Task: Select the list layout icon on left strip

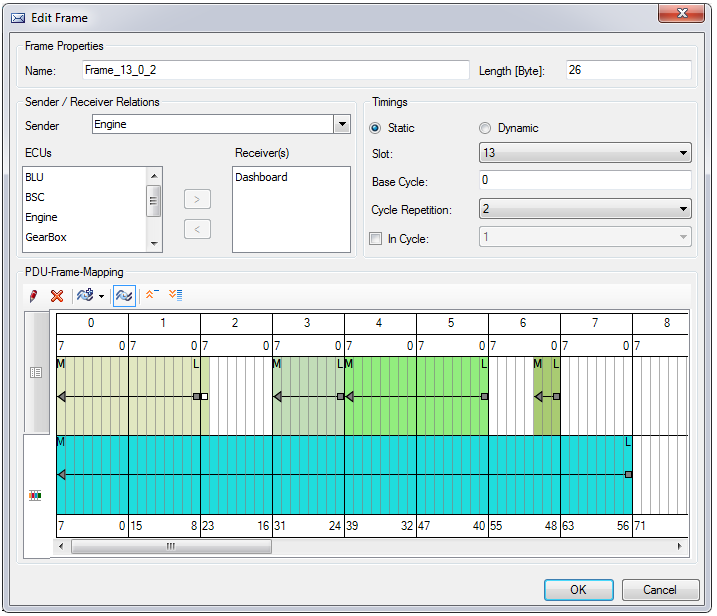Action: tap(36, 372)
